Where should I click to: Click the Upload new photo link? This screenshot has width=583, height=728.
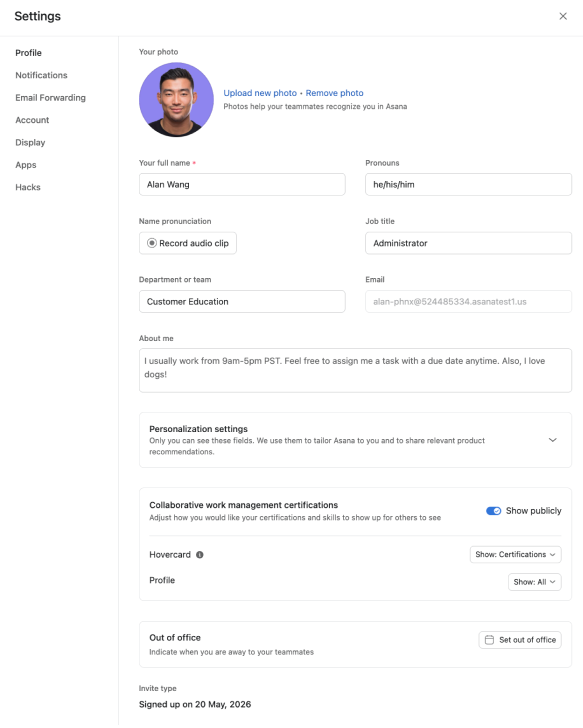pyautogui.click(x=260, y=93)
